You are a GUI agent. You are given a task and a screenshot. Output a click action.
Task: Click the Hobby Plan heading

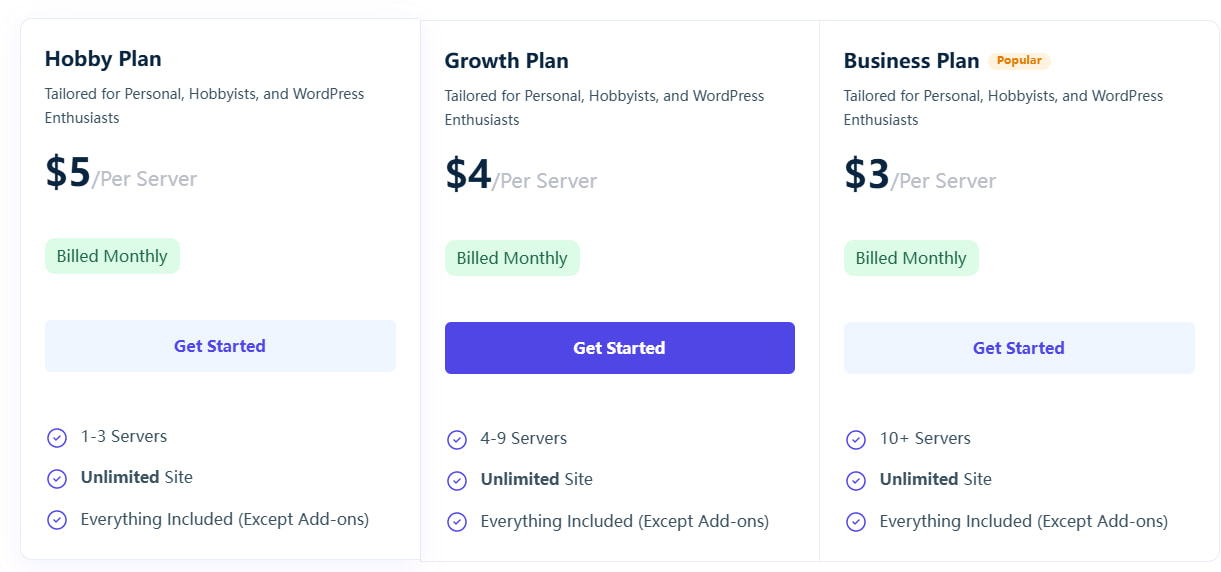pos(103,59)
